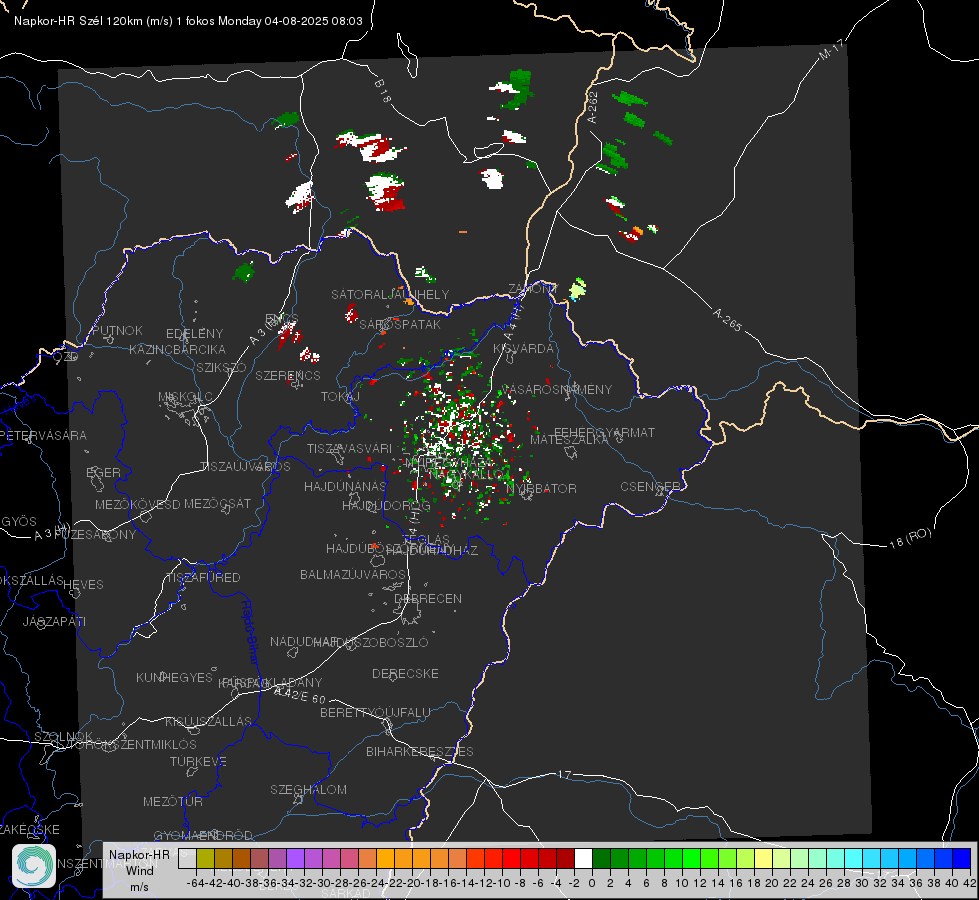Click the title text 'Napkor-HR Szél 120km (m/s)'
The image size is (979, 900).
point(93,21)
